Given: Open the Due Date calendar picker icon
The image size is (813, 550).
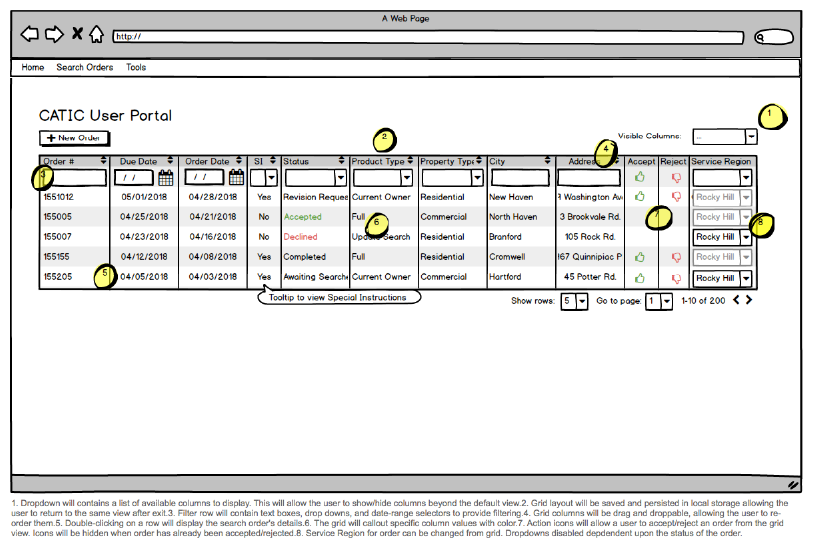Looking at the screenshot, I should point(165,178).
